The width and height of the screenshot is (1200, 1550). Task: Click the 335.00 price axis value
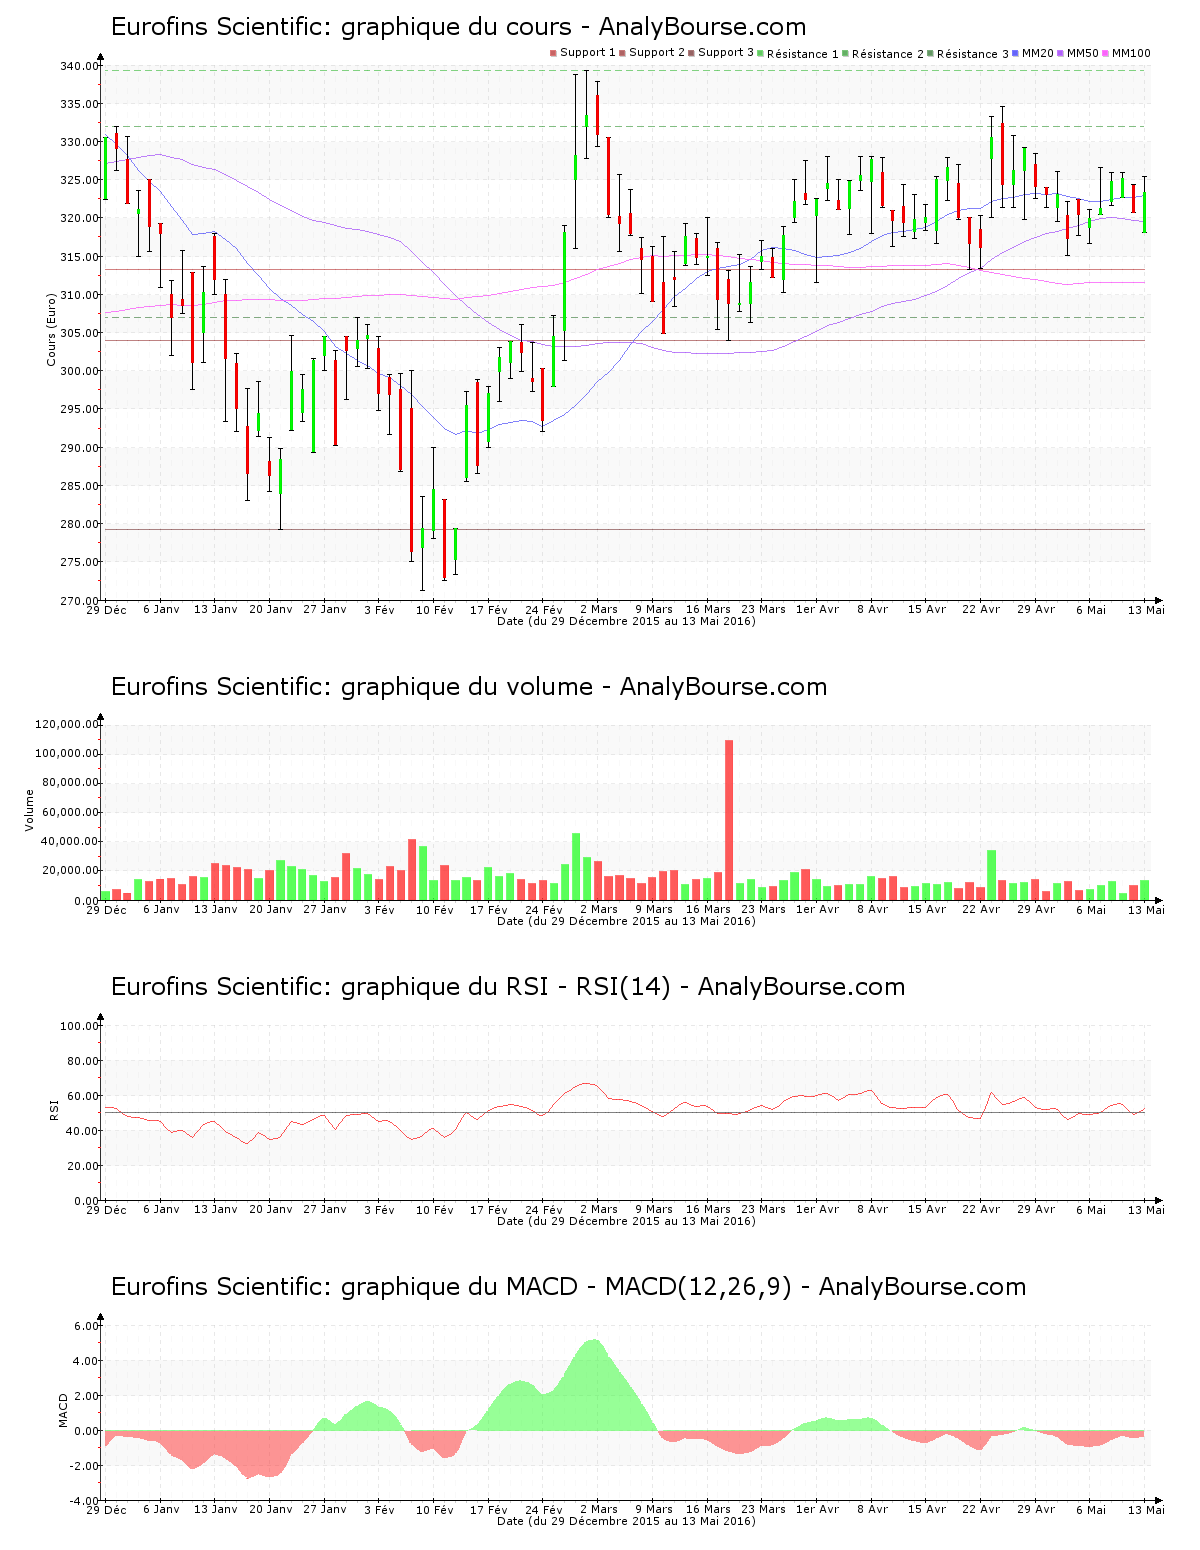coord(79,104)
